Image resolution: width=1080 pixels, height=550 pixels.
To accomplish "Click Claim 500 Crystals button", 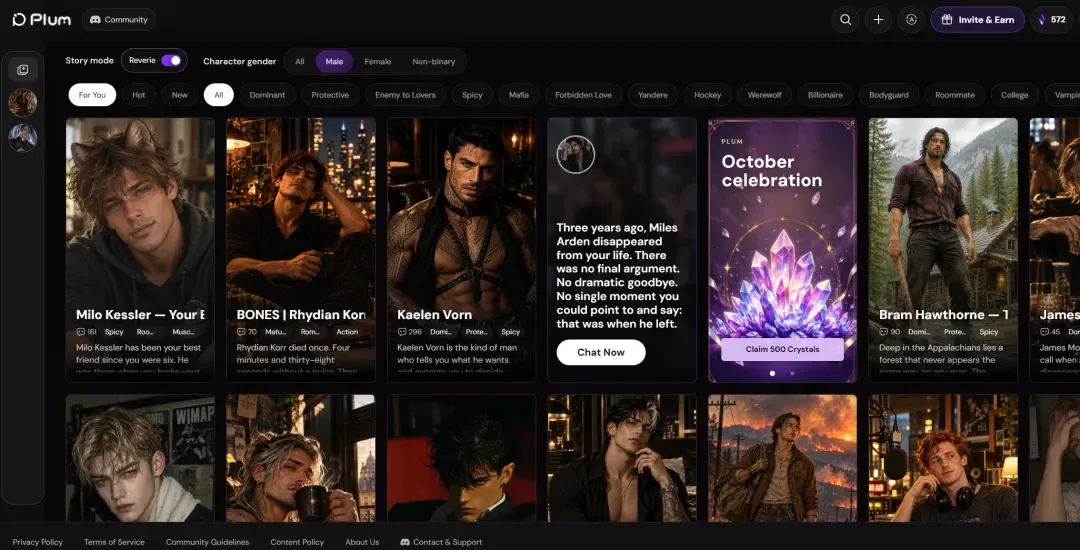I will 782,349.
